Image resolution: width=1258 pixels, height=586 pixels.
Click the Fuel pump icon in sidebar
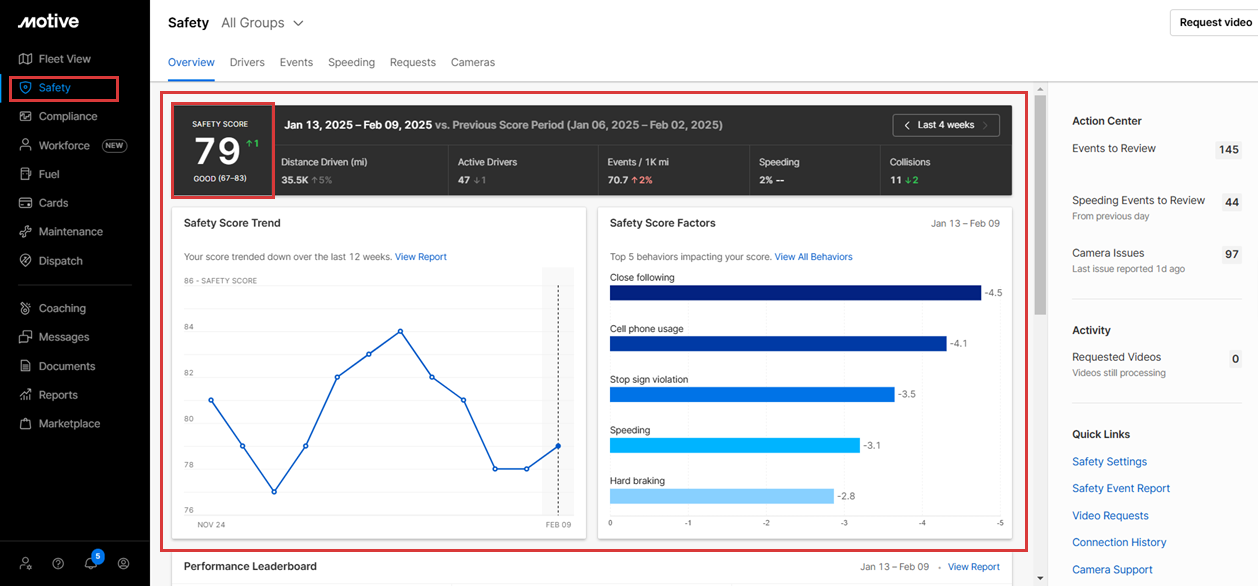(26, 174)
